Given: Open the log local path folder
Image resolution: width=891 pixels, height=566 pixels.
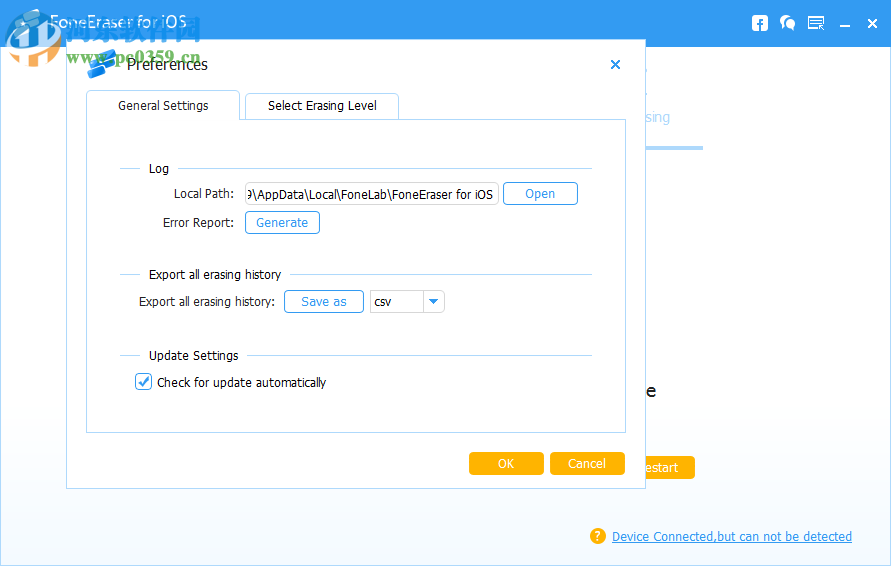Looking at the screenshot, I should click(x=540, y=194).
